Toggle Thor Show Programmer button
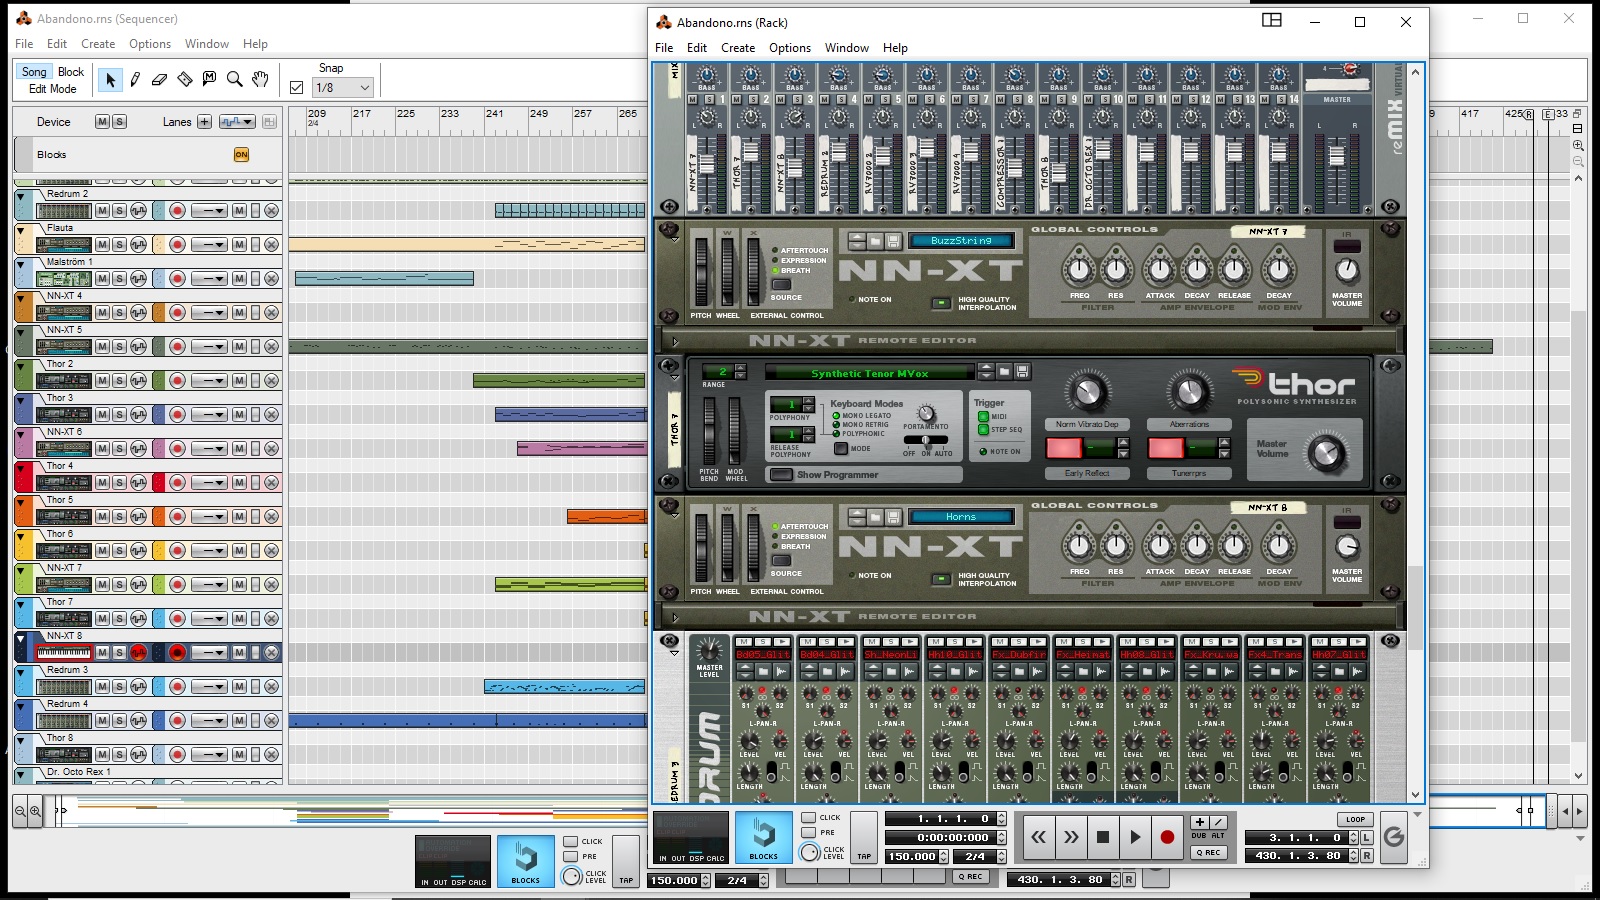Screen dimensions: 1600x900 click(780, 475)
